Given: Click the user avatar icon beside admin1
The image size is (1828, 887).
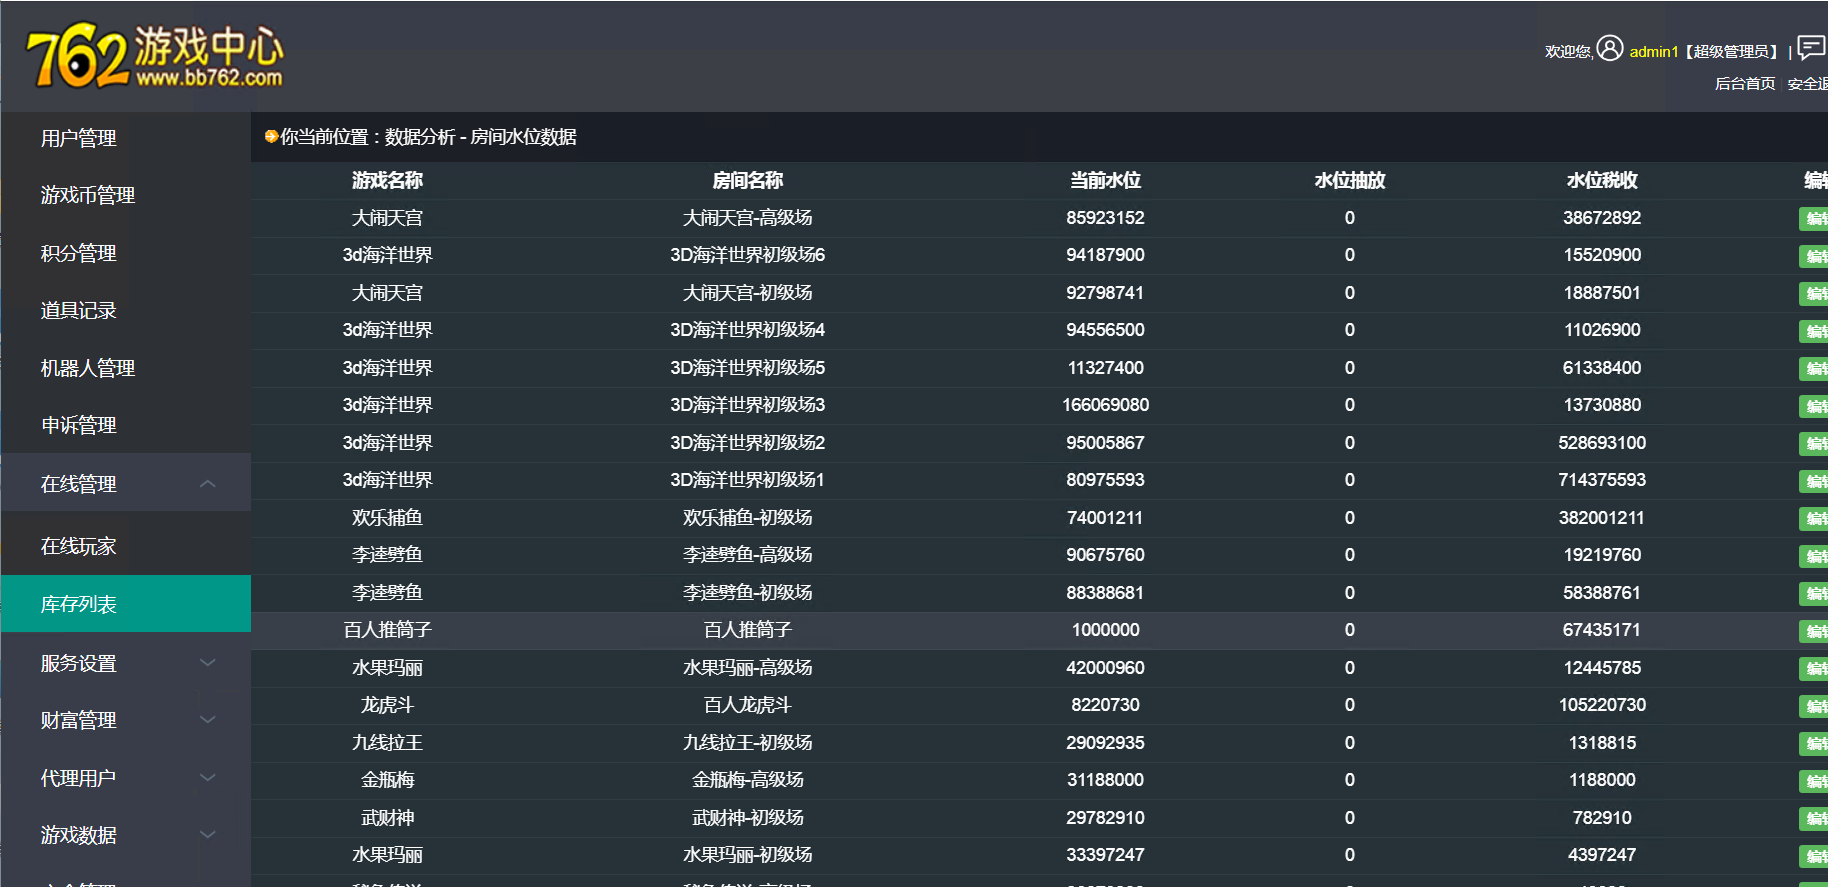Looking at the screenshot, I should (x=1609, y=48).
